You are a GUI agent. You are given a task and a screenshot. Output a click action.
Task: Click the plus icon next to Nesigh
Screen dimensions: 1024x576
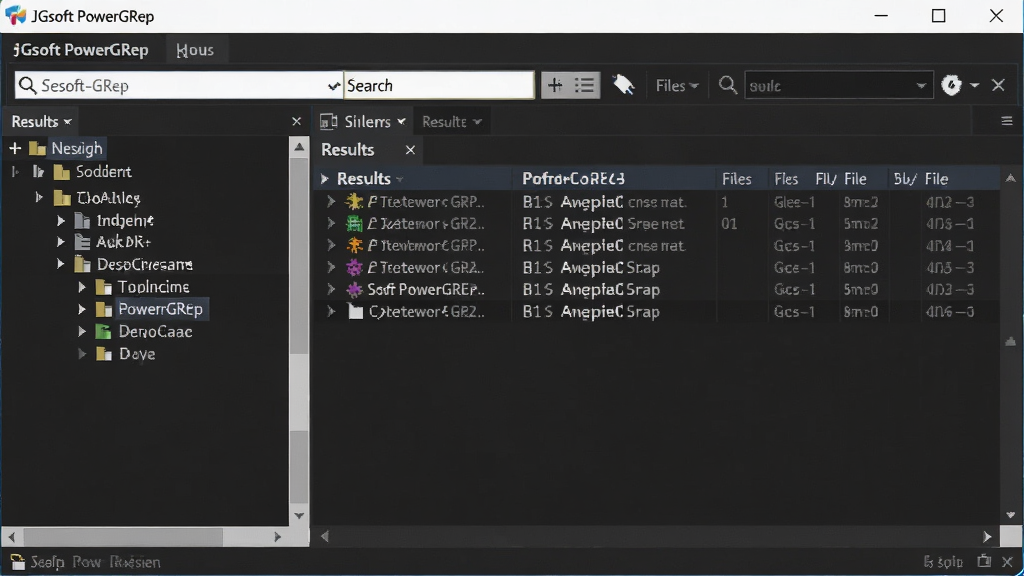pyautogui.click(x=15, y=149)
